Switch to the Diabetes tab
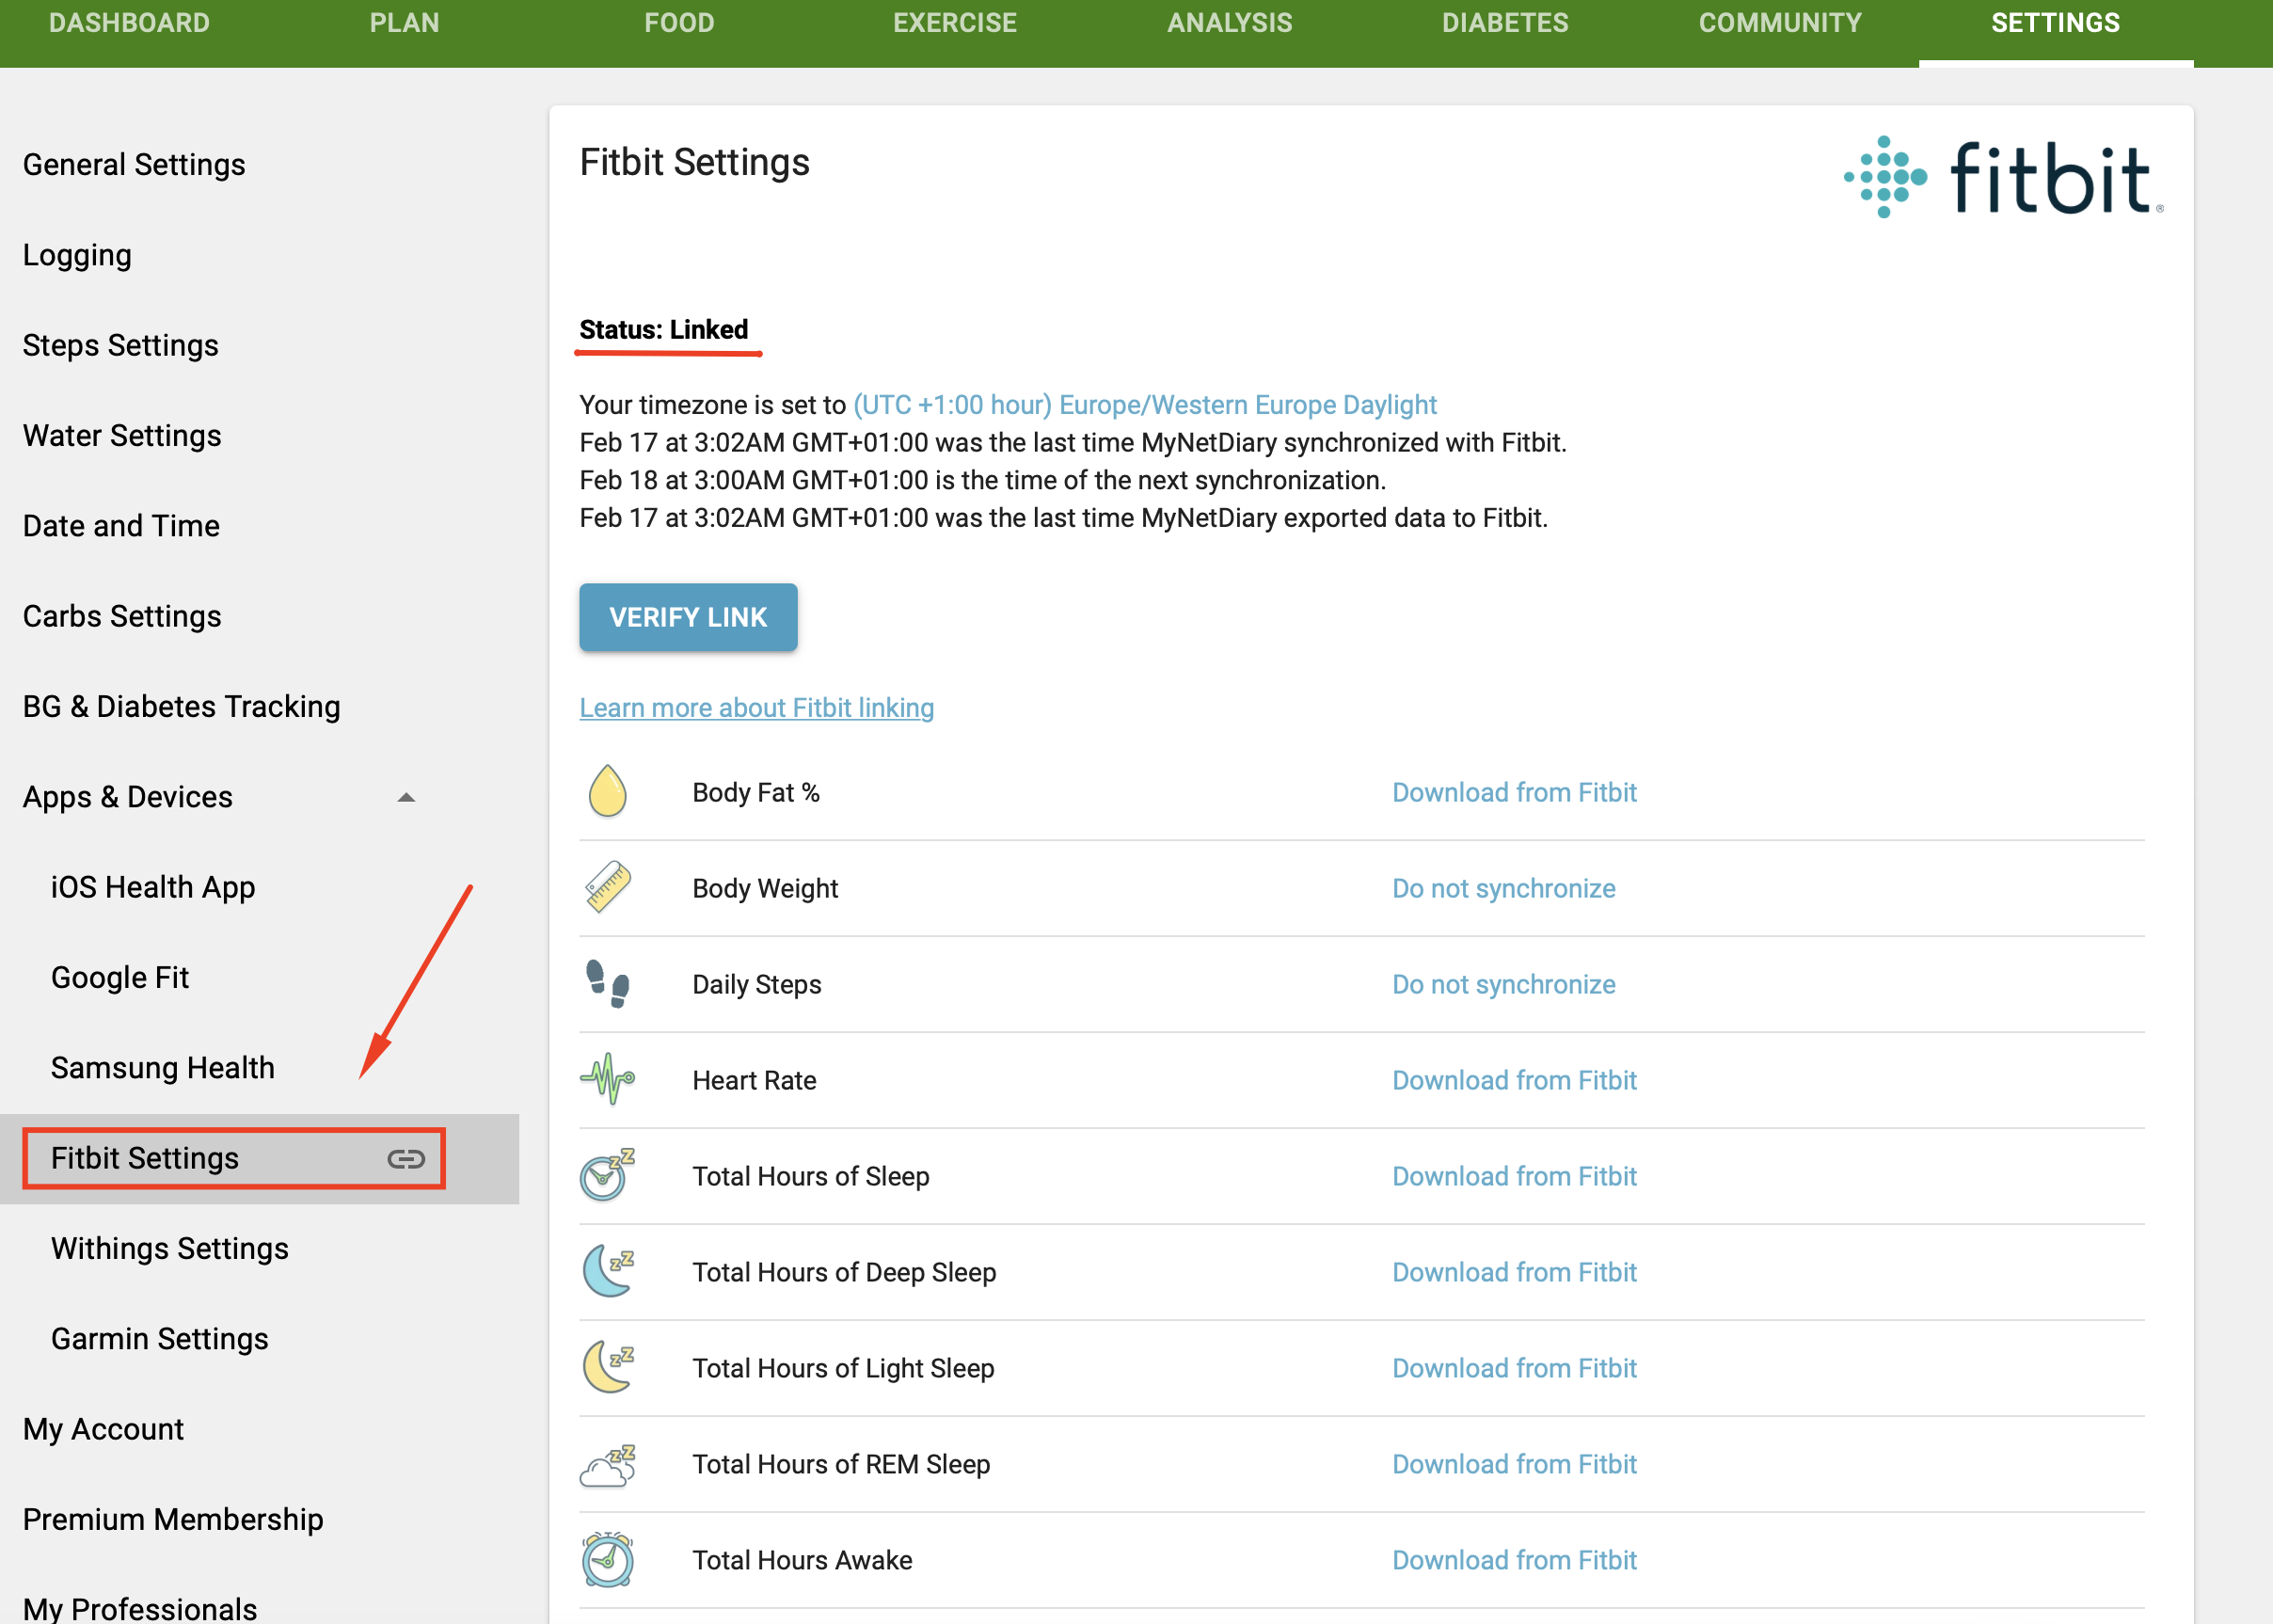The height and width of the screenshot is (1624, 2273). coord(1504,23)
